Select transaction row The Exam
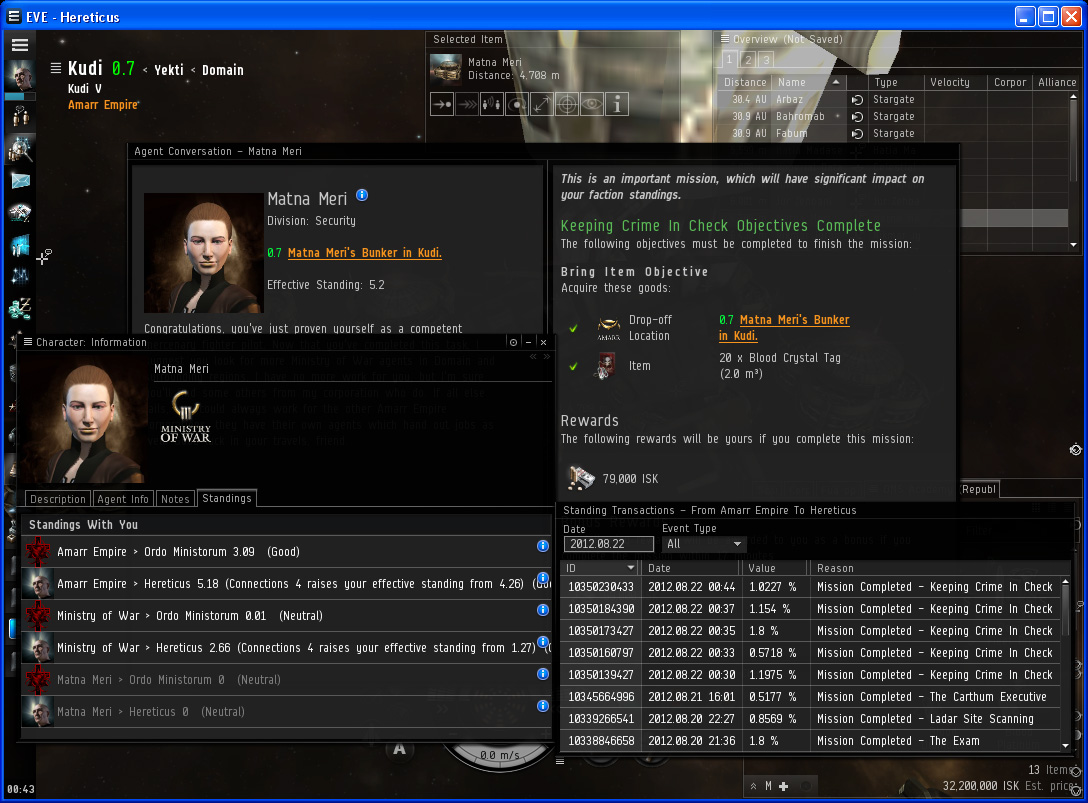Image resolution: width=1088 pixels, height=803 pixels. [810, 741]
